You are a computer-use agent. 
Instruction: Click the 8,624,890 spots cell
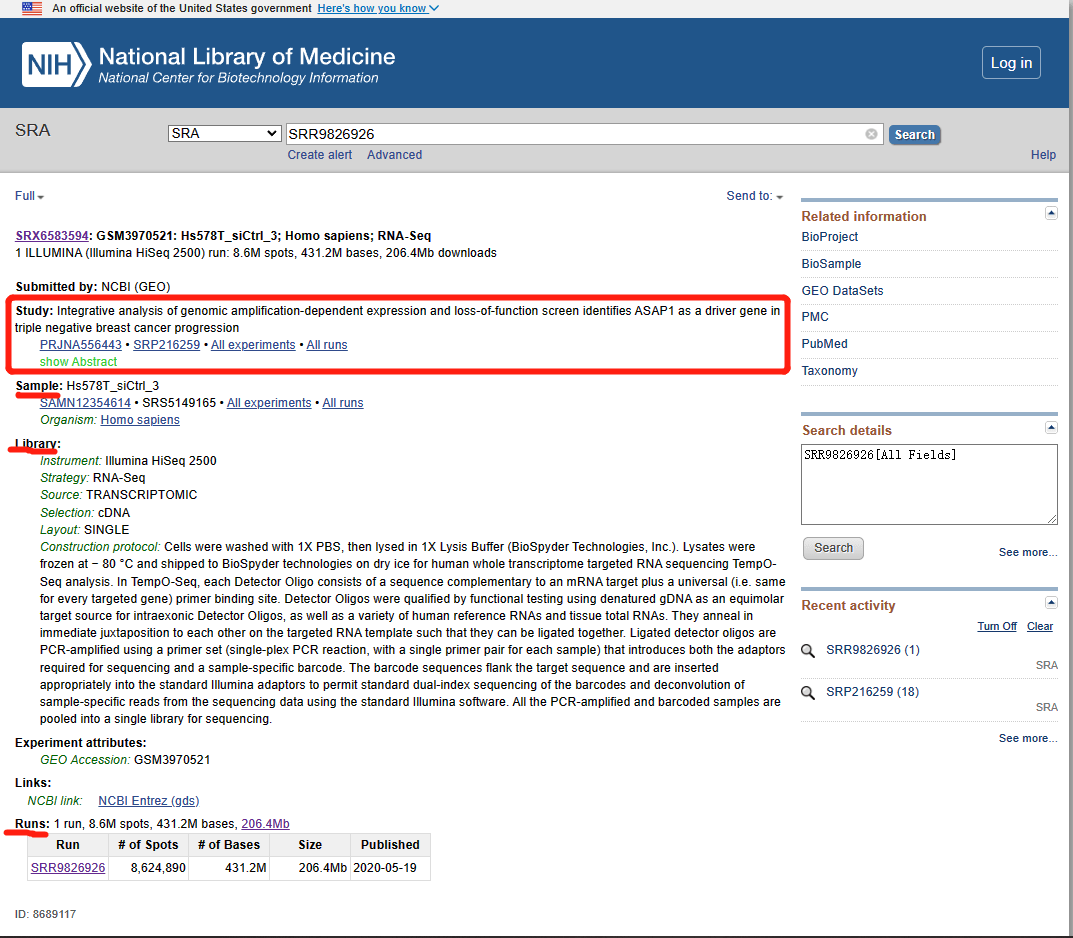click(x=148, y=868)
